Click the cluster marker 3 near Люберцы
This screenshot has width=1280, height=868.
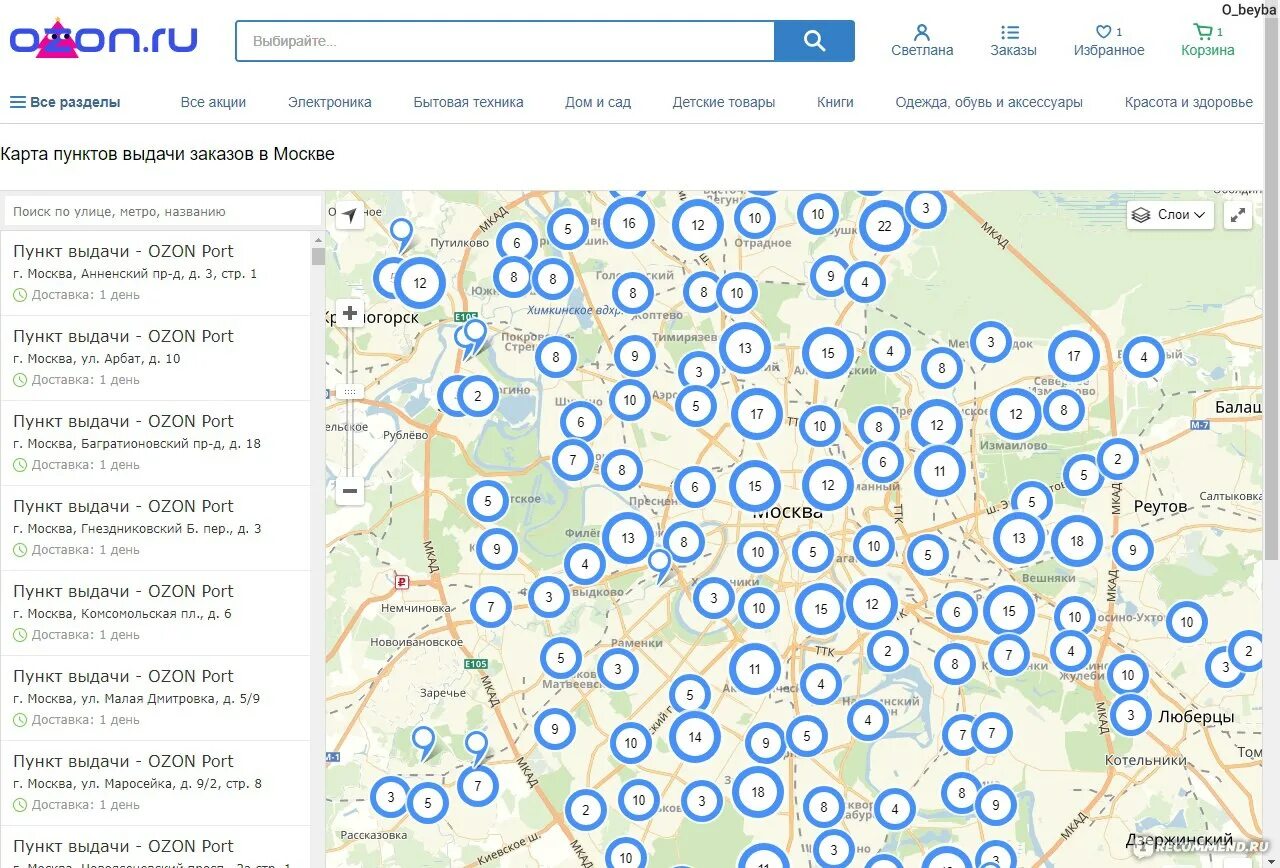coord(1130,715)
